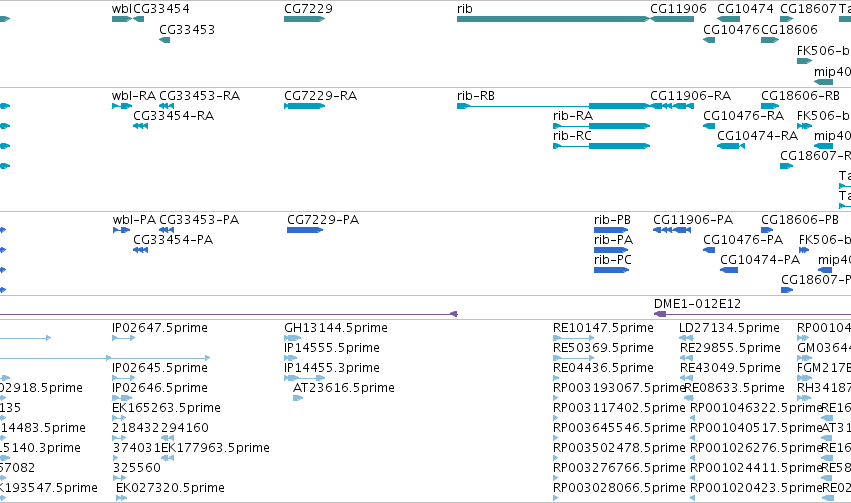Click the rib gene feature bar

coord(553,19)
